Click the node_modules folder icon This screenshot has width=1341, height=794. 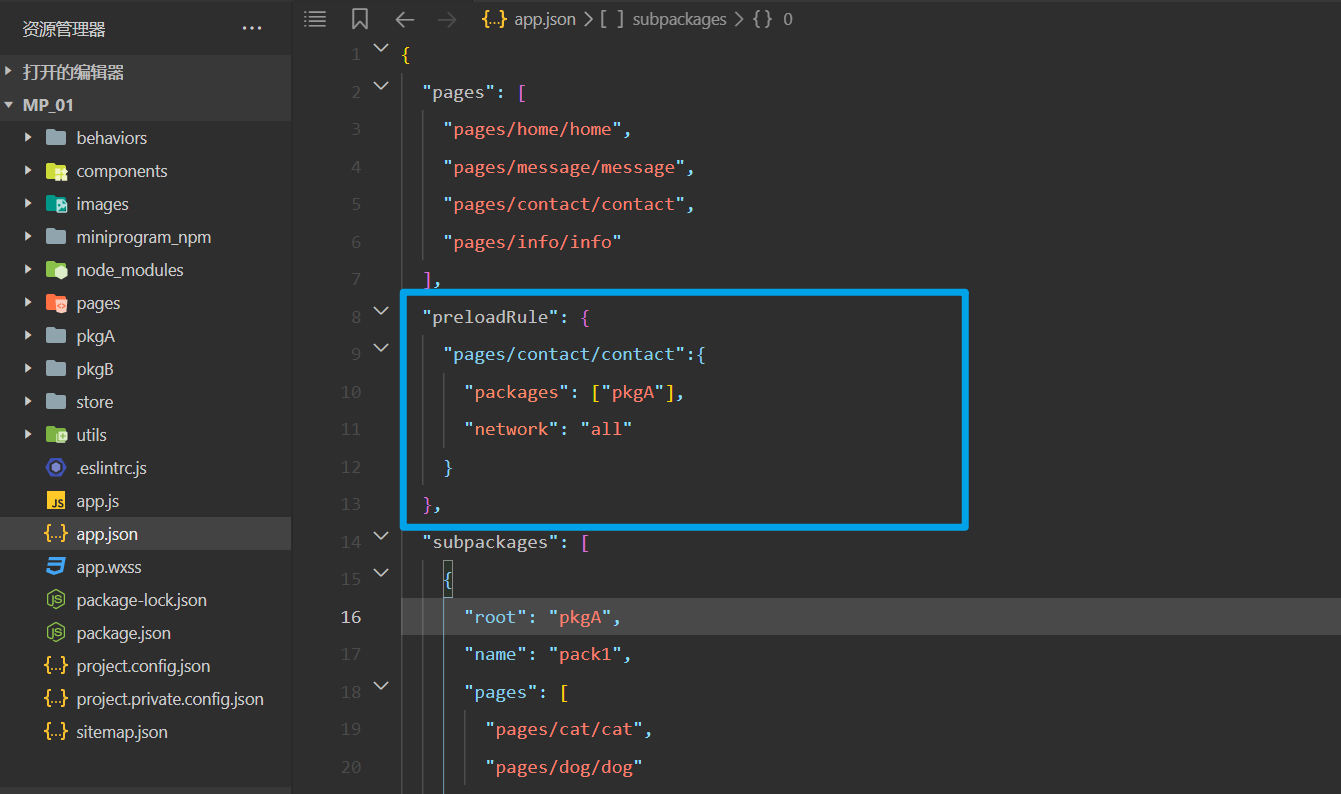point(56,270)
